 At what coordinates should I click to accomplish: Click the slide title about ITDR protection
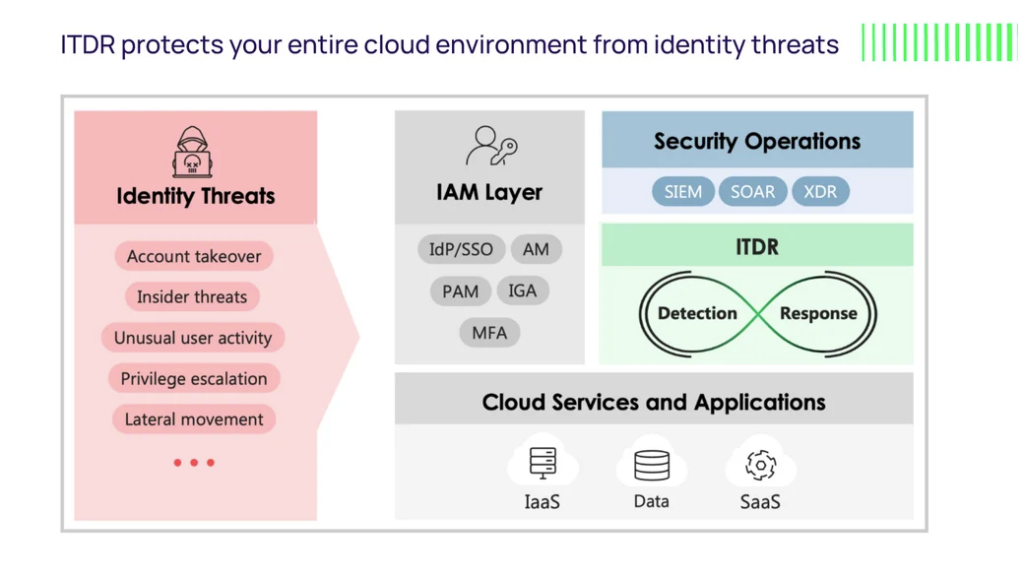449,44
